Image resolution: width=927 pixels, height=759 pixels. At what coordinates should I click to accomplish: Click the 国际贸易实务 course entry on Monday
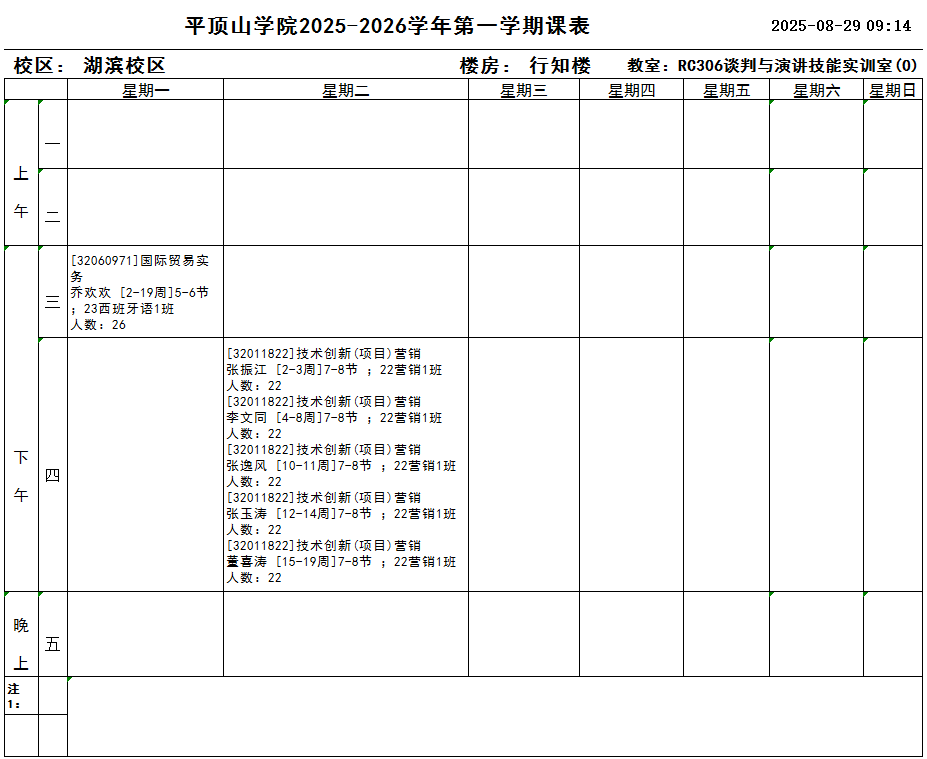click(x=139, y=292)
